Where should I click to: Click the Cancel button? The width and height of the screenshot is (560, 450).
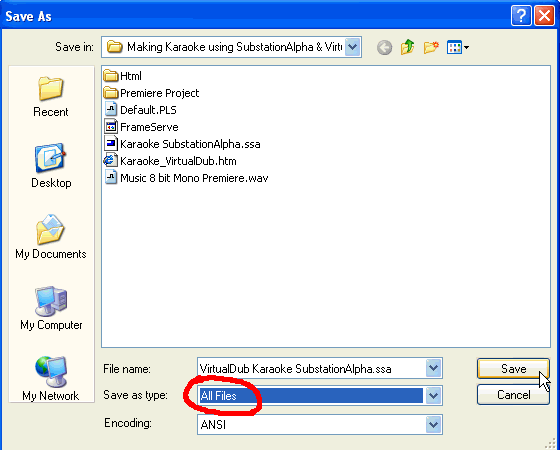coord(513,395)
